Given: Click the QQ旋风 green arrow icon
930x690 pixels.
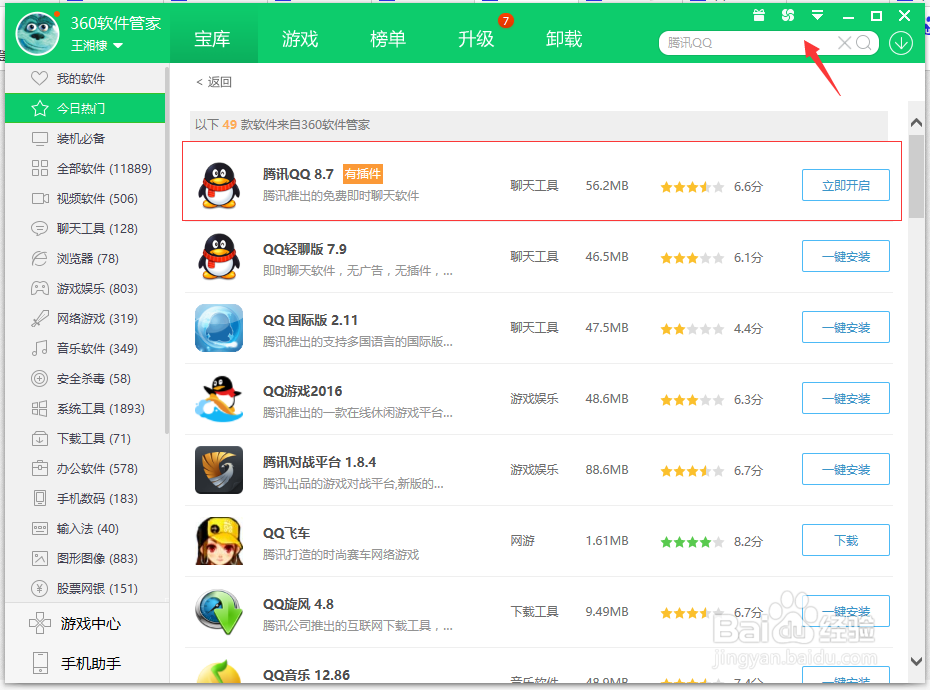Looking at the screenshot, I should [x=219, y=612].
